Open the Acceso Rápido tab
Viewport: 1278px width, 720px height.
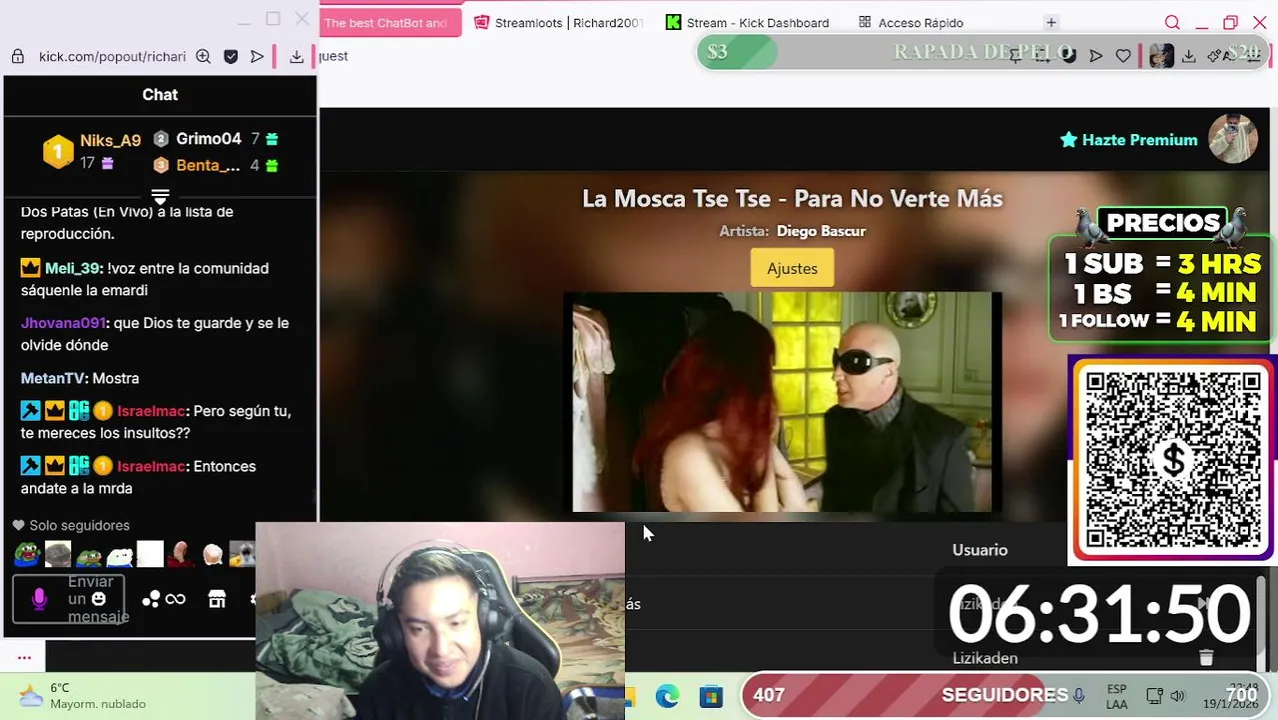pos(911,22)
